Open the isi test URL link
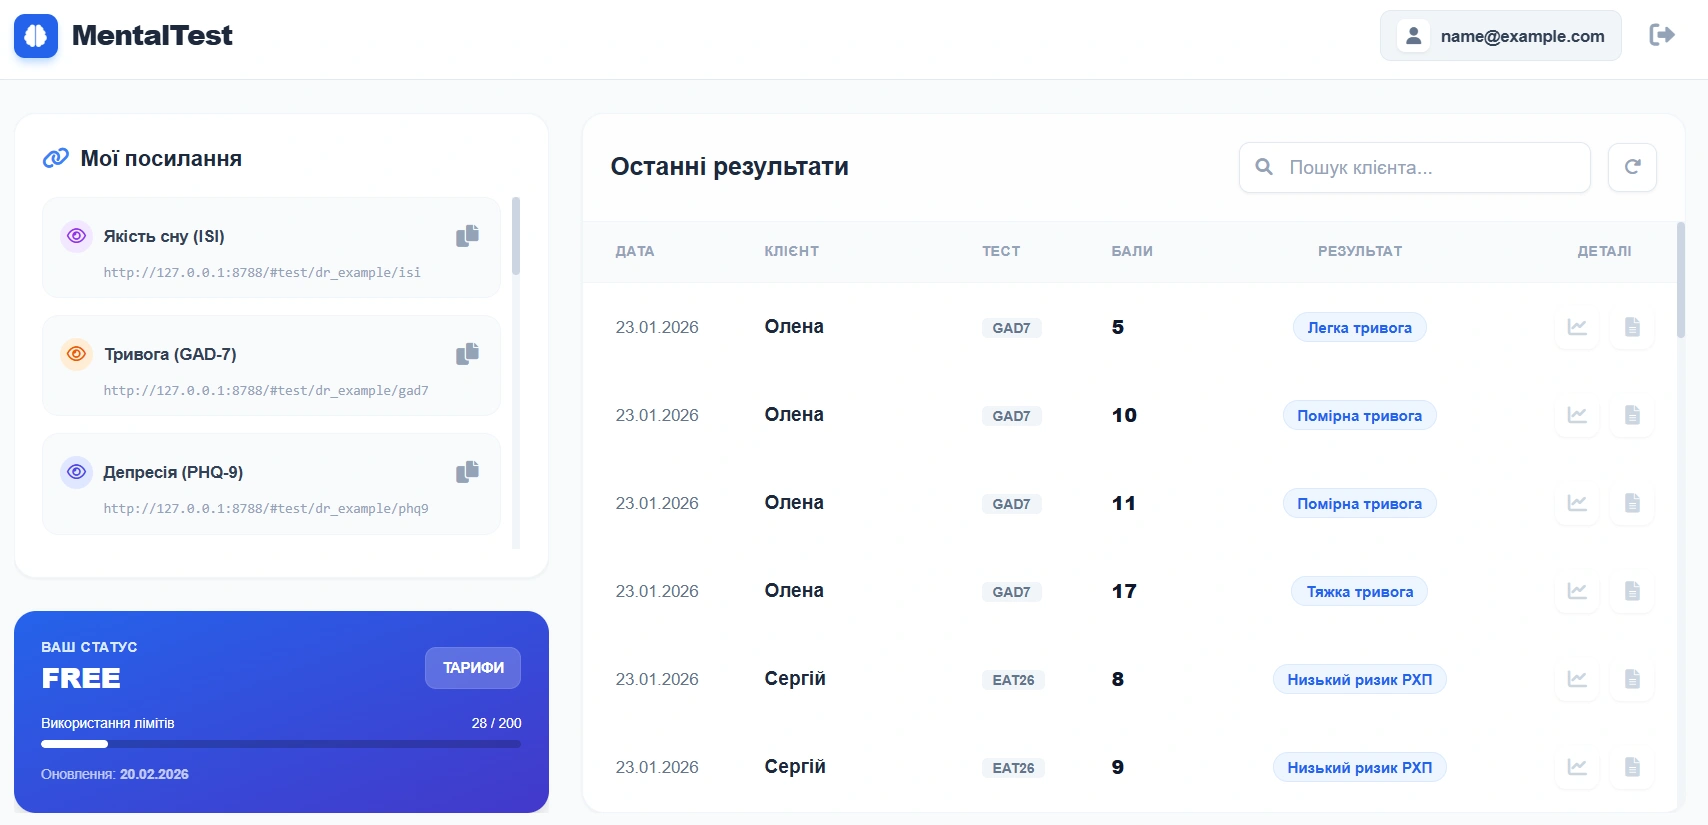 (x=262, y=272)
